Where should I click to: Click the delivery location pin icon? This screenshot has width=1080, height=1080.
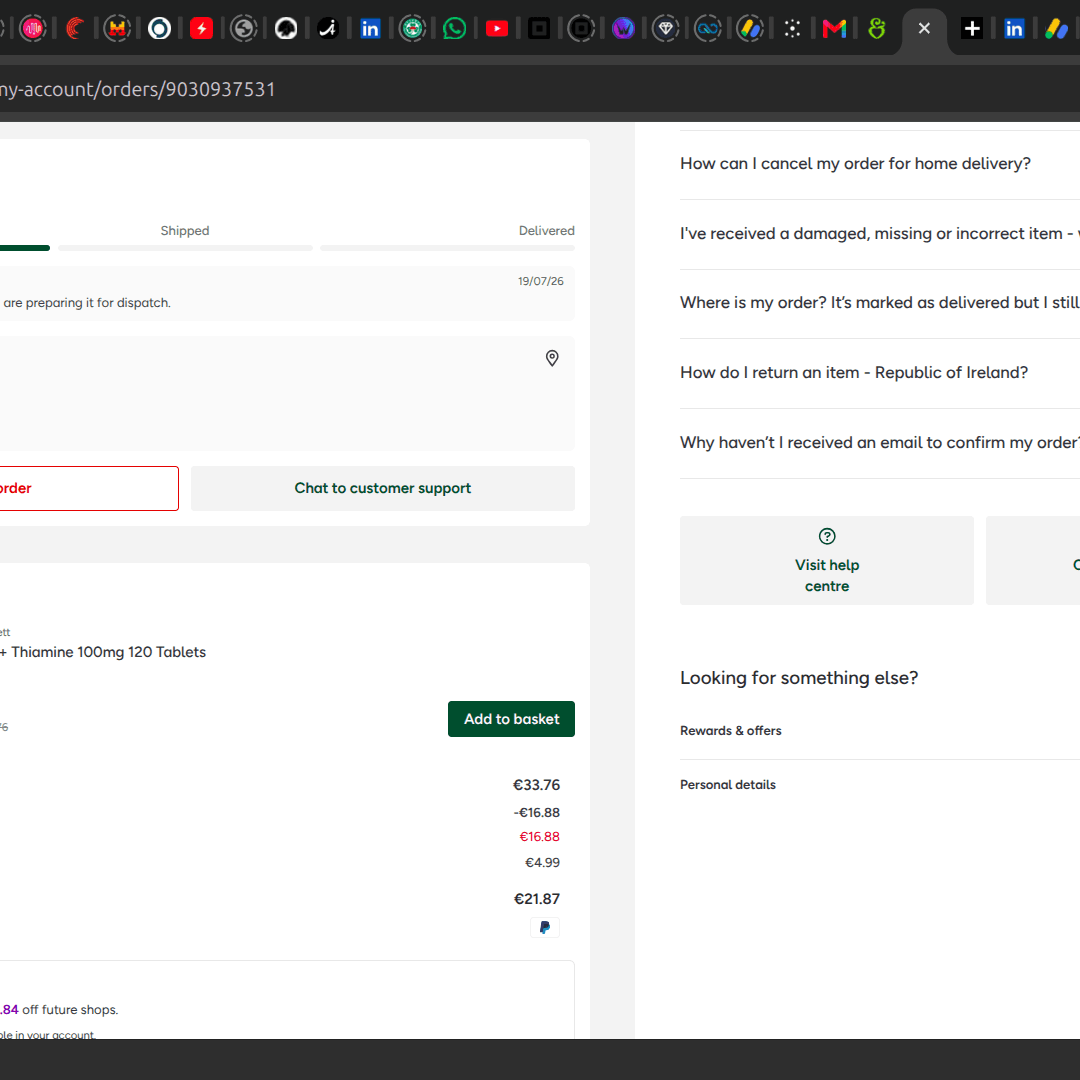coord(552,358)
